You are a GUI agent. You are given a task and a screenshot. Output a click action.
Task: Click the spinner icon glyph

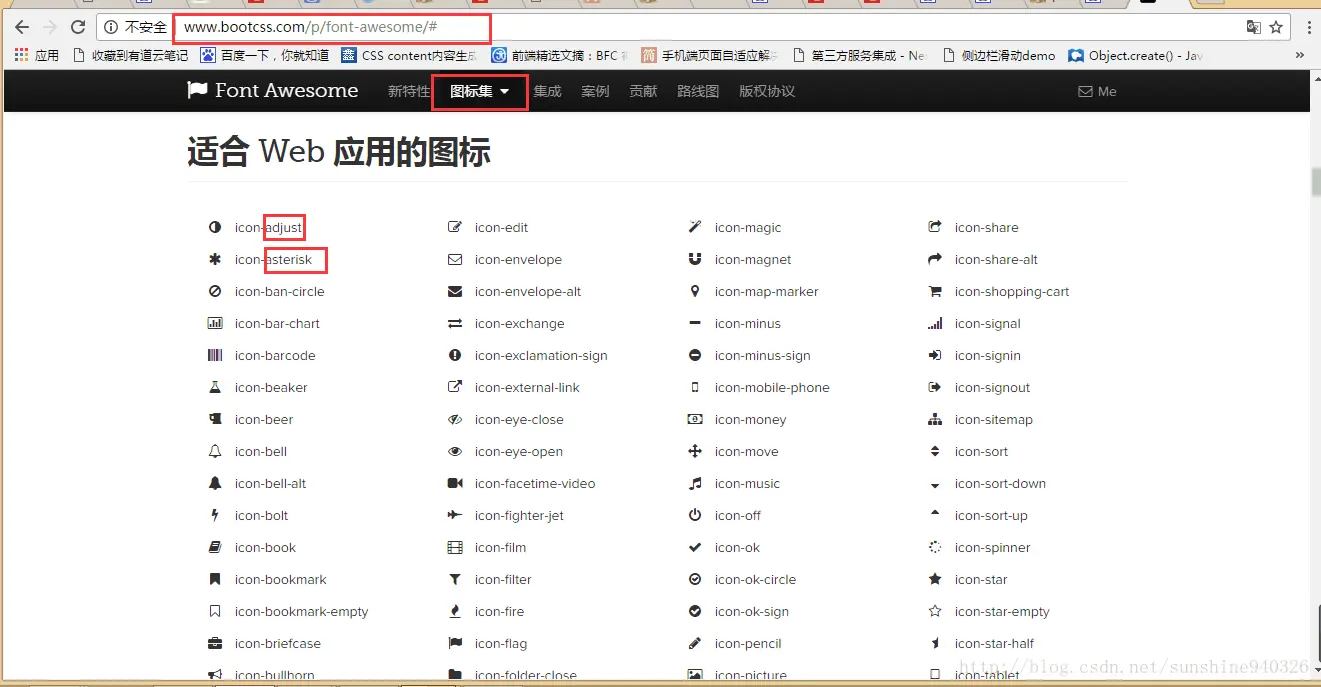pyautogui.click(x=935, y=547)
